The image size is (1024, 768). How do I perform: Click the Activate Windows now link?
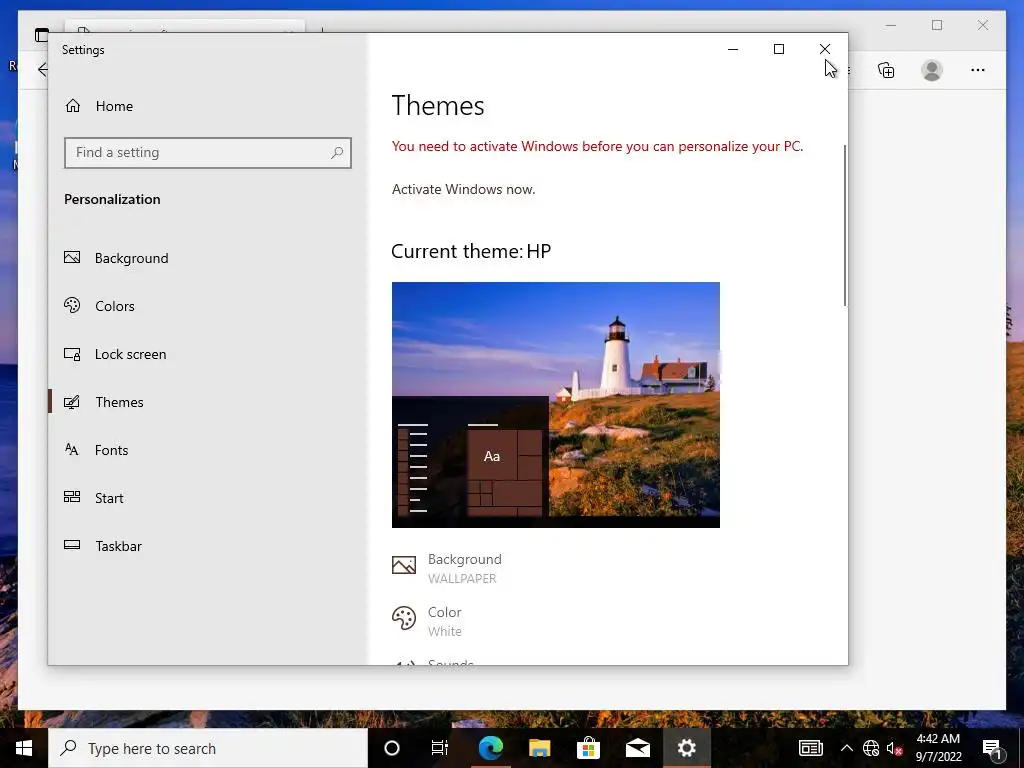pos(463,189)
